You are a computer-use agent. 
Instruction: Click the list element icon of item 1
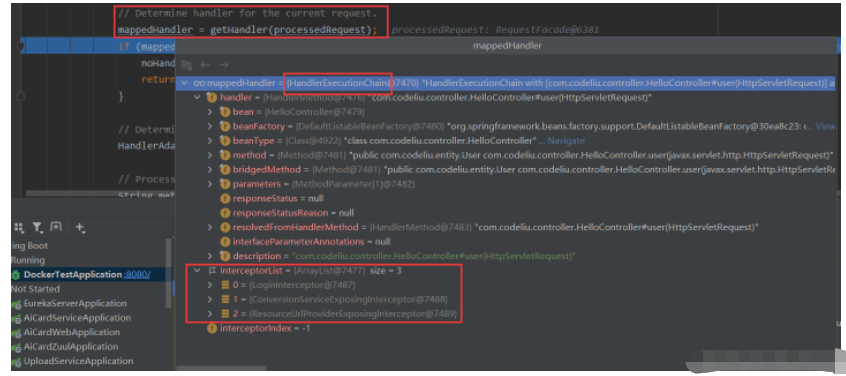tap(225, 299)
